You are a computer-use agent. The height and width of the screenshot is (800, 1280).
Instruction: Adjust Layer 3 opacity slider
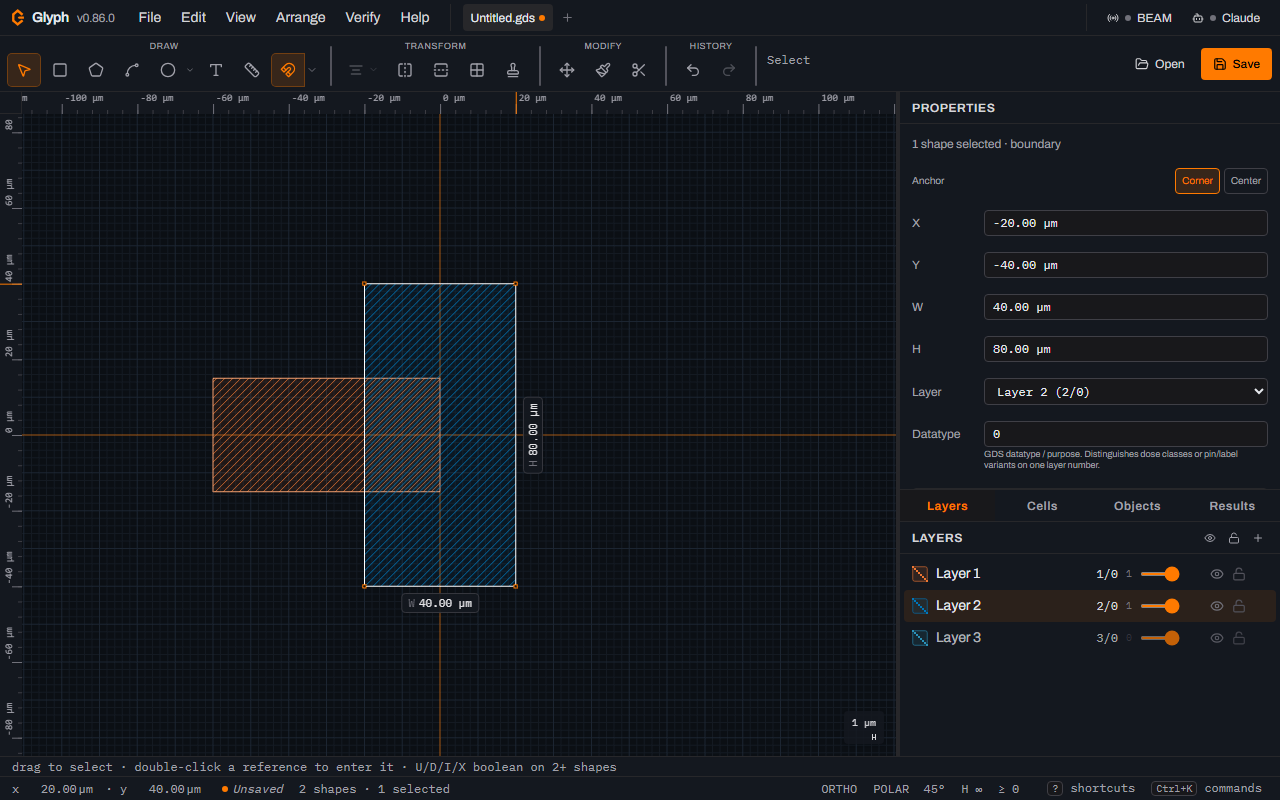1160,638
